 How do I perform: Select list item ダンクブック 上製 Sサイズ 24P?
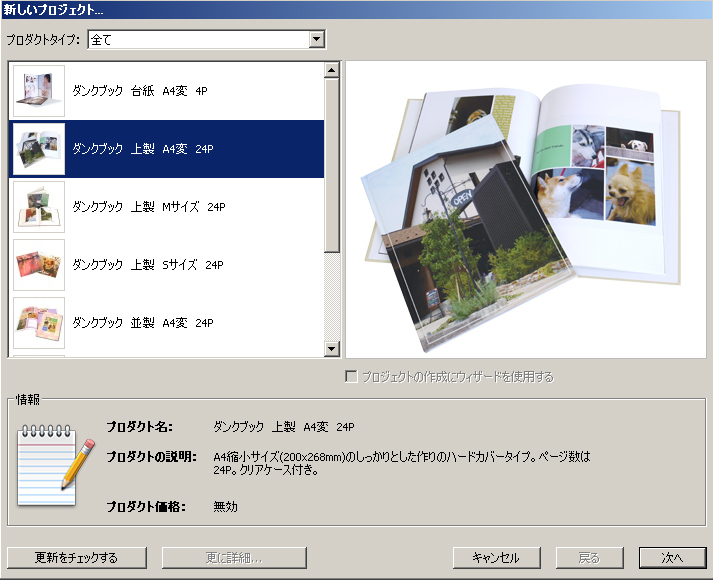166,265
